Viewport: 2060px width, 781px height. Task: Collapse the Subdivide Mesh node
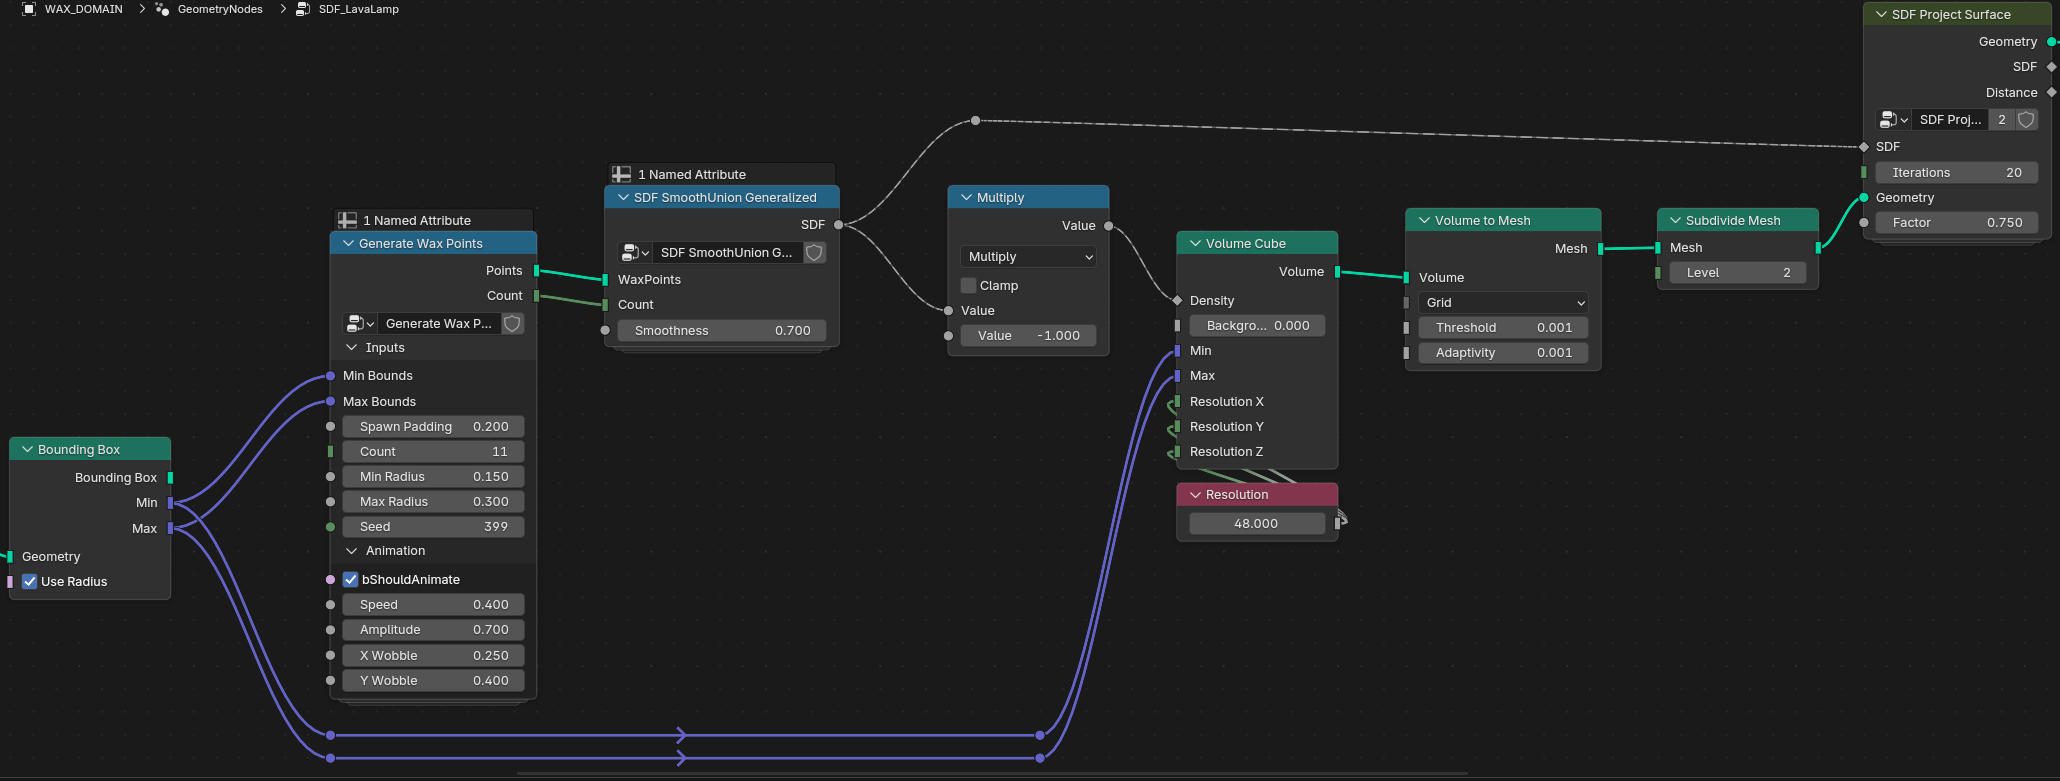tap(1676, 221)
